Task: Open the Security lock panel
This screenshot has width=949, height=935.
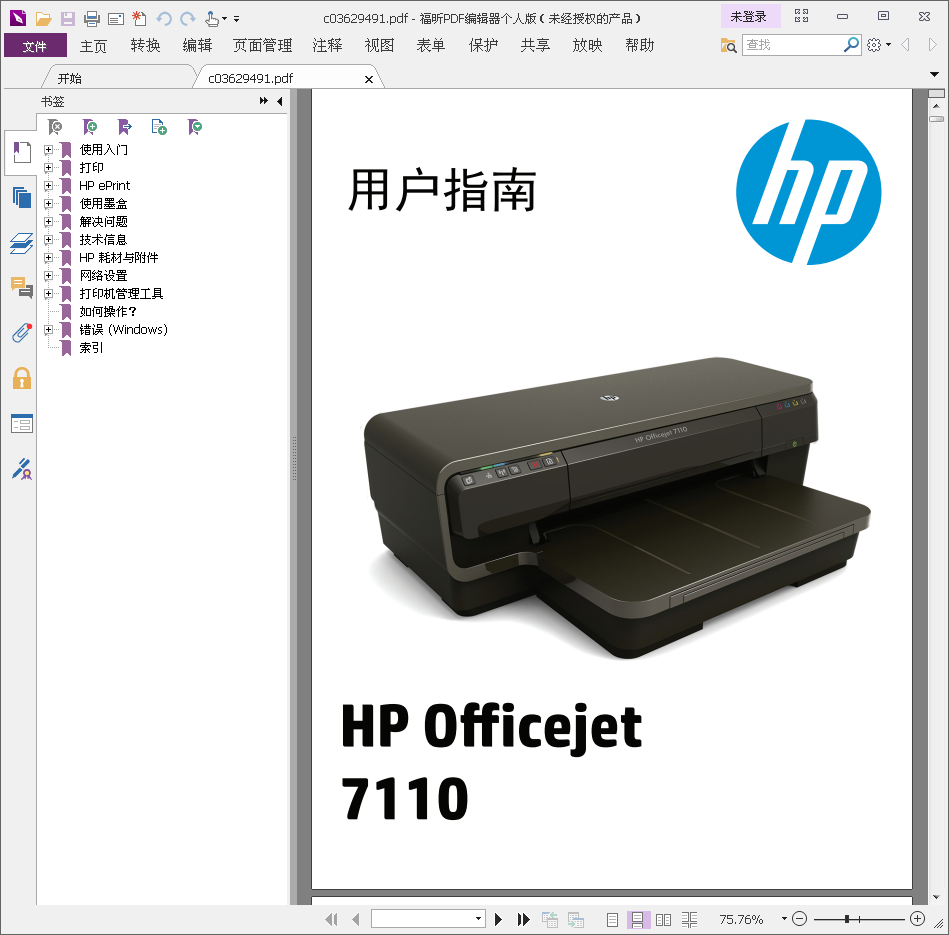Action: (x=22, y=378)
